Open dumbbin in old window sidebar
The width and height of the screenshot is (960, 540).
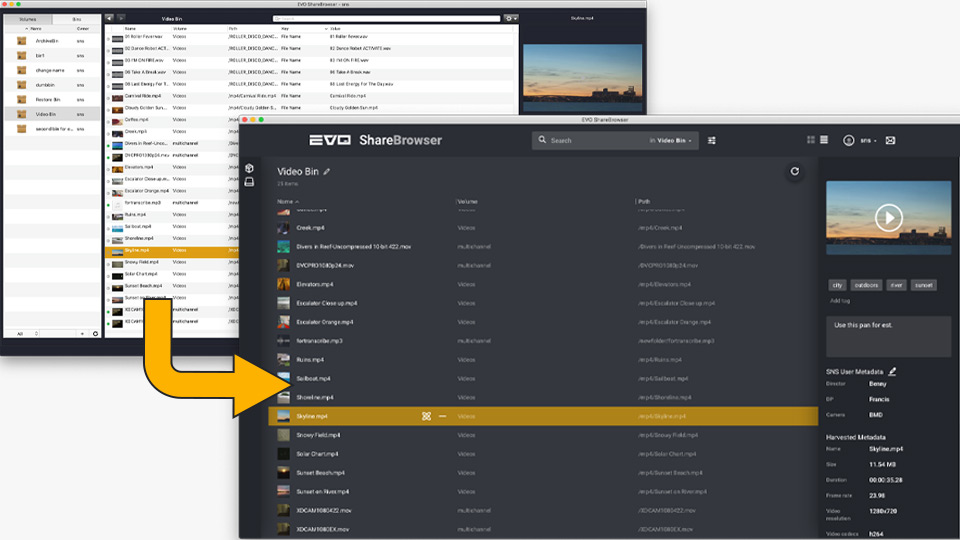[52, 85]
